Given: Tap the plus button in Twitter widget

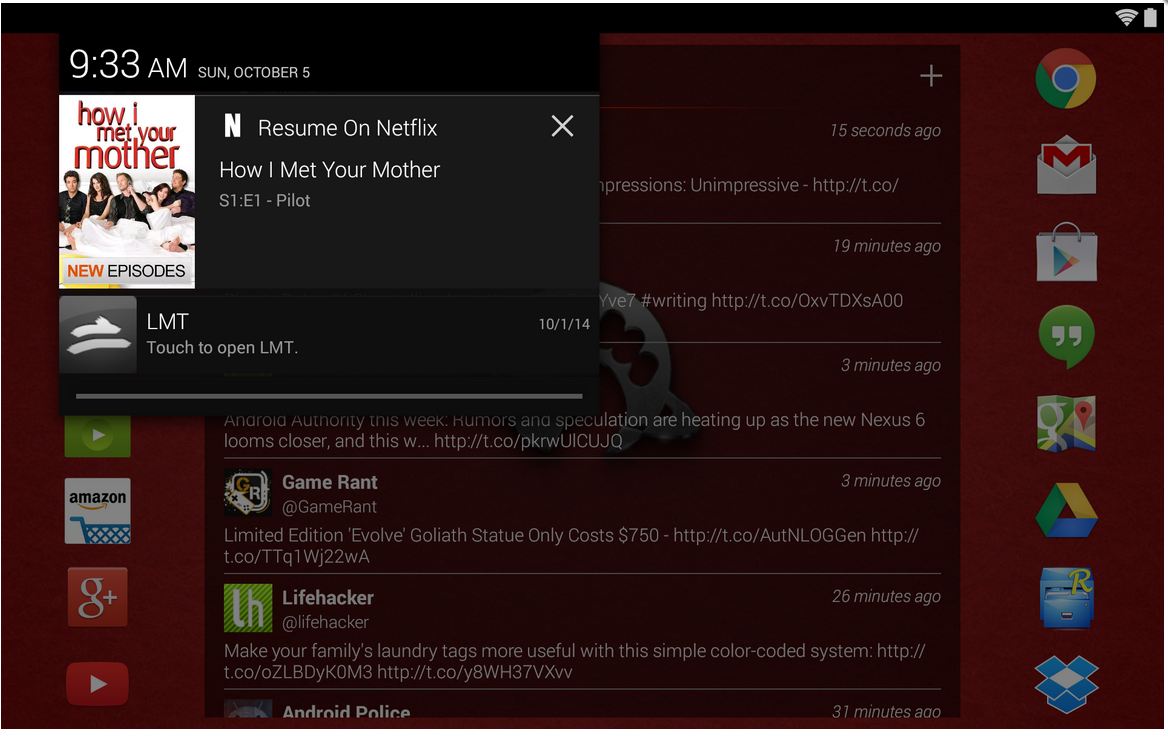Looking at the screenshot, I should [x=930, y=76].
